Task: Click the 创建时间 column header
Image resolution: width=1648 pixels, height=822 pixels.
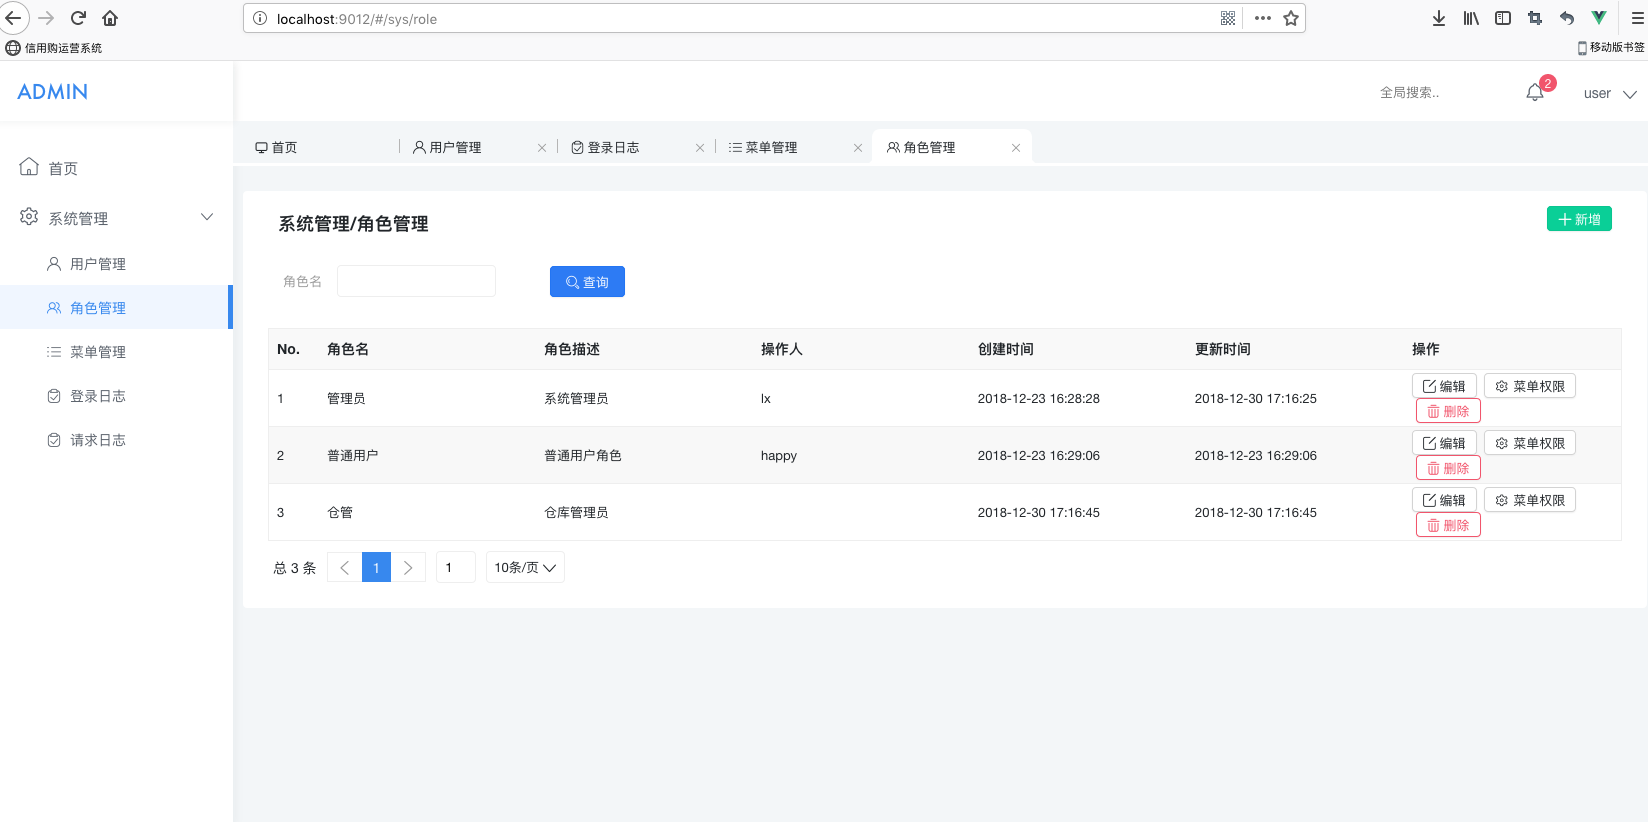Action: (1006, 349)
